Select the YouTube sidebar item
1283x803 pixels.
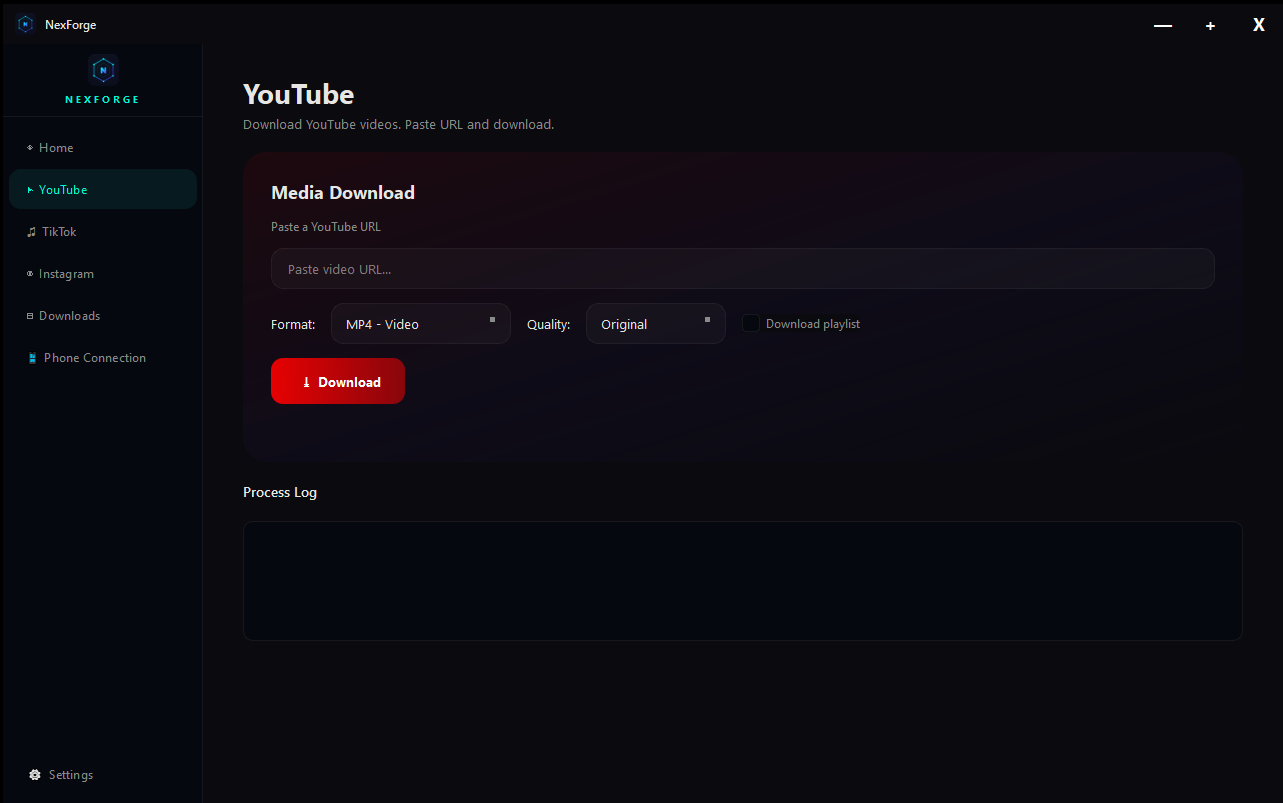103,189
